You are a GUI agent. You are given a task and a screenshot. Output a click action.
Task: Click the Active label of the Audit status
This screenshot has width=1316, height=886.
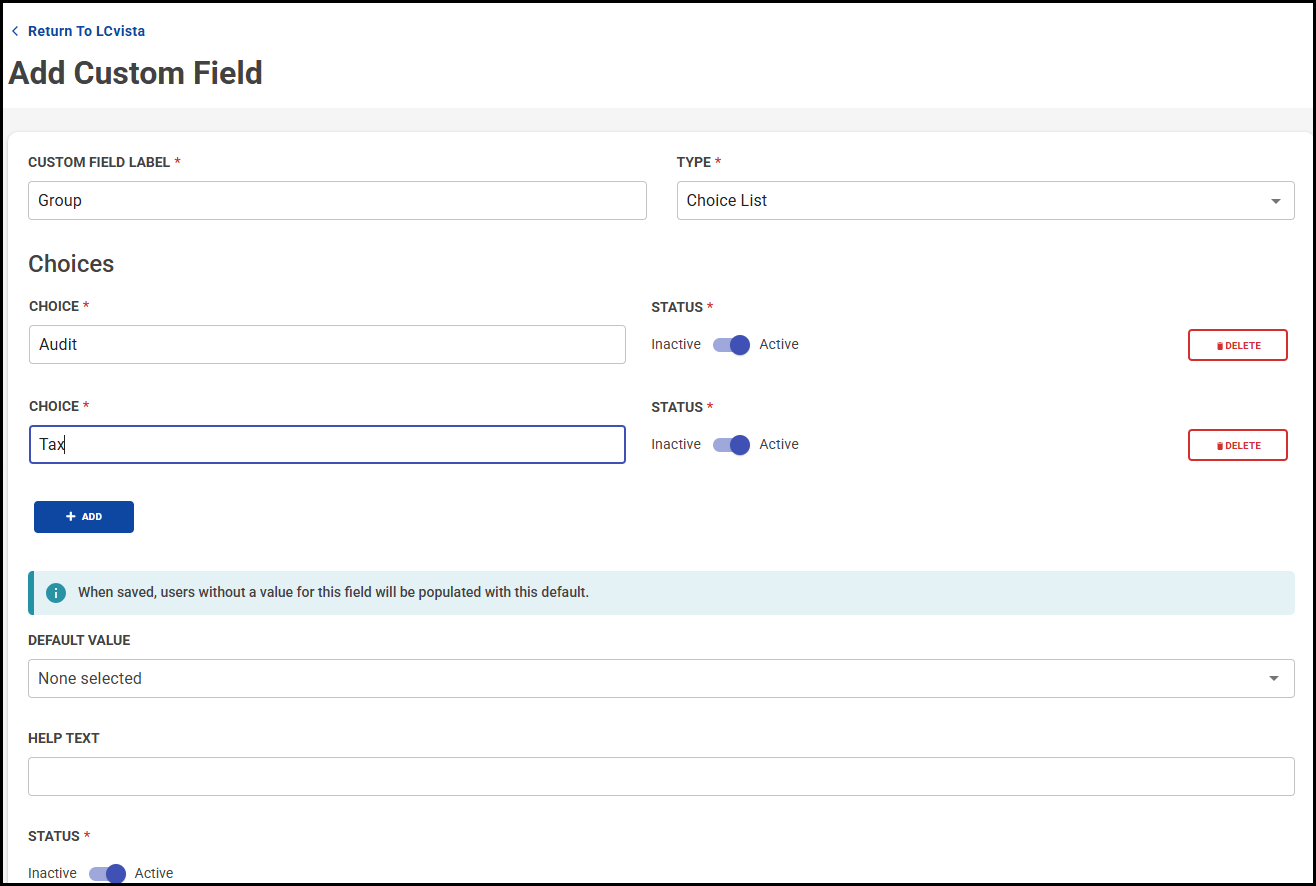779,345
